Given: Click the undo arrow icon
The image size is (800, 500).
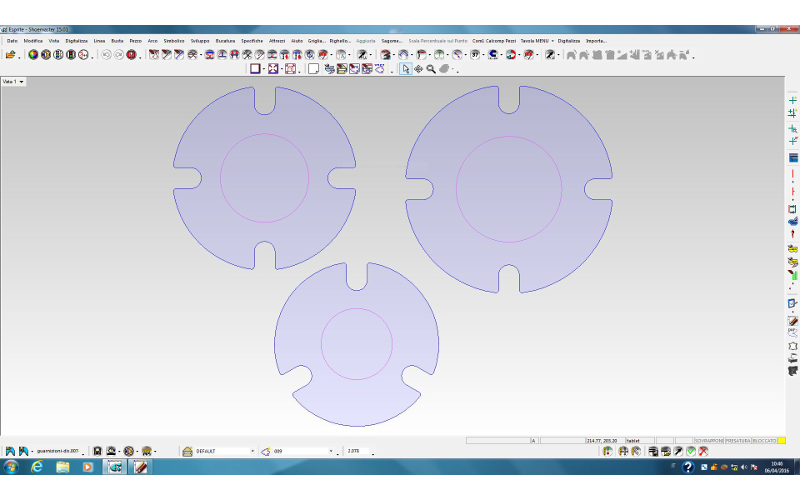Looking at the screenshot, I should 106,54.
